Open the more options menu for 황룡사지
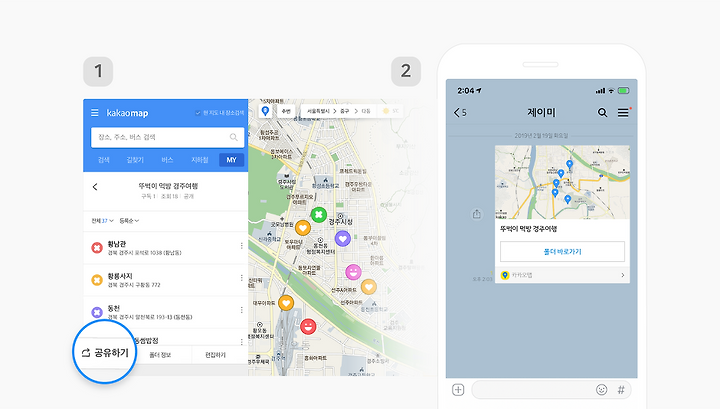Viewport: 720px width, 409px height. 242,278
